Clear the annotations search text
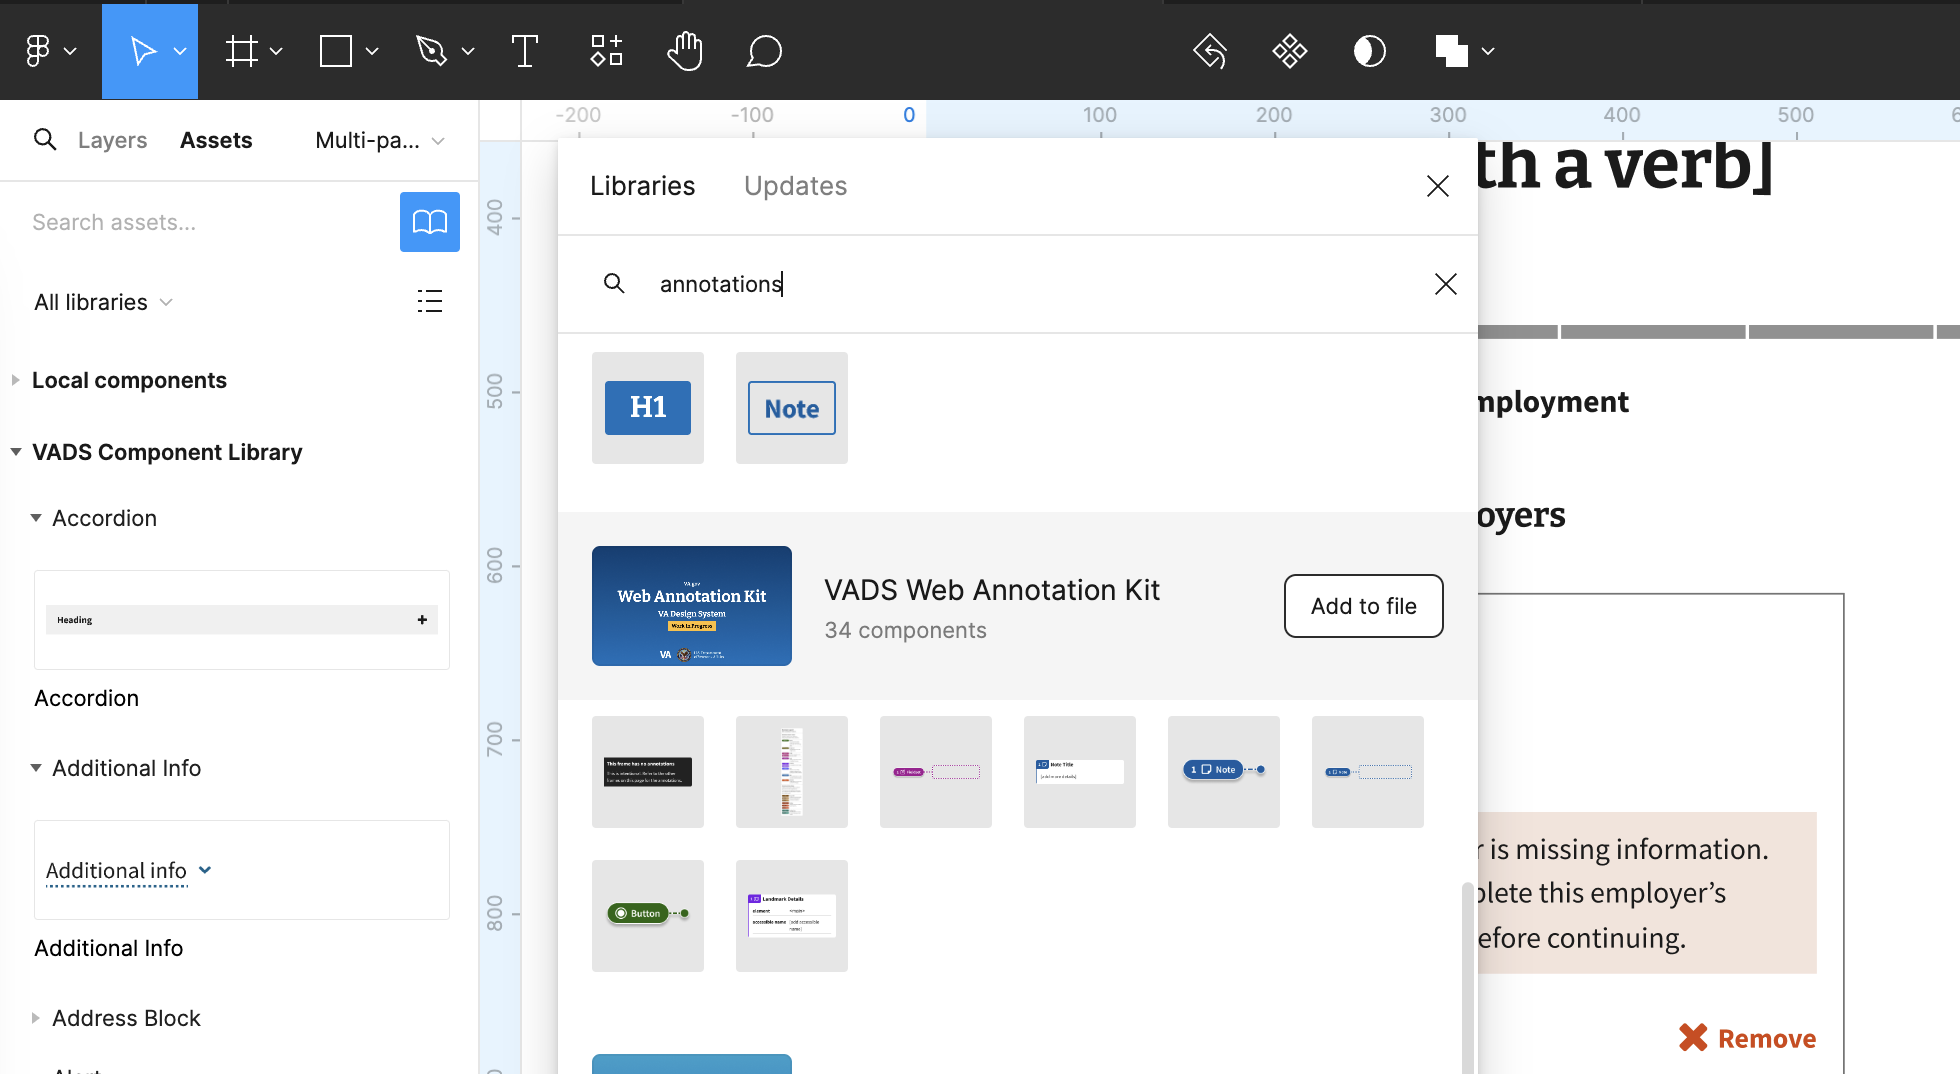 (x=1446, y=284)
